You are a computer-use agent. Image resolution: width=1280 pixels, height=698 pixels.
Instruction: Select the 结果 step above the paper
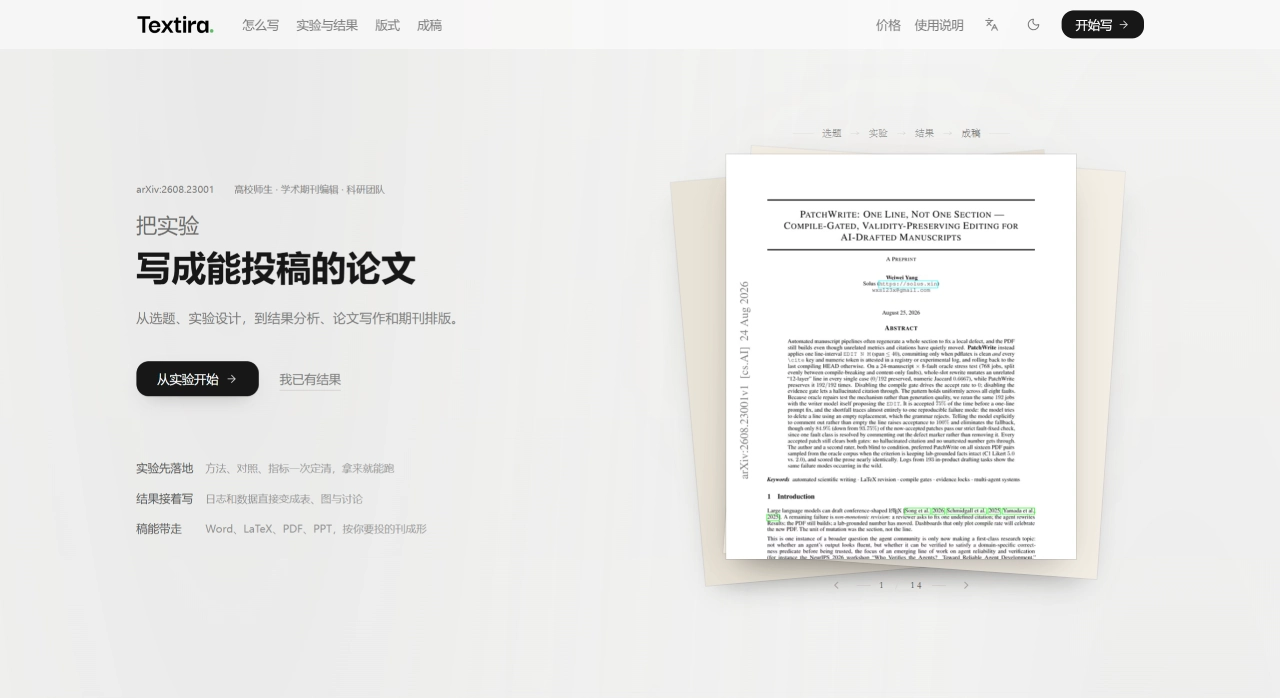pos(924,133)
